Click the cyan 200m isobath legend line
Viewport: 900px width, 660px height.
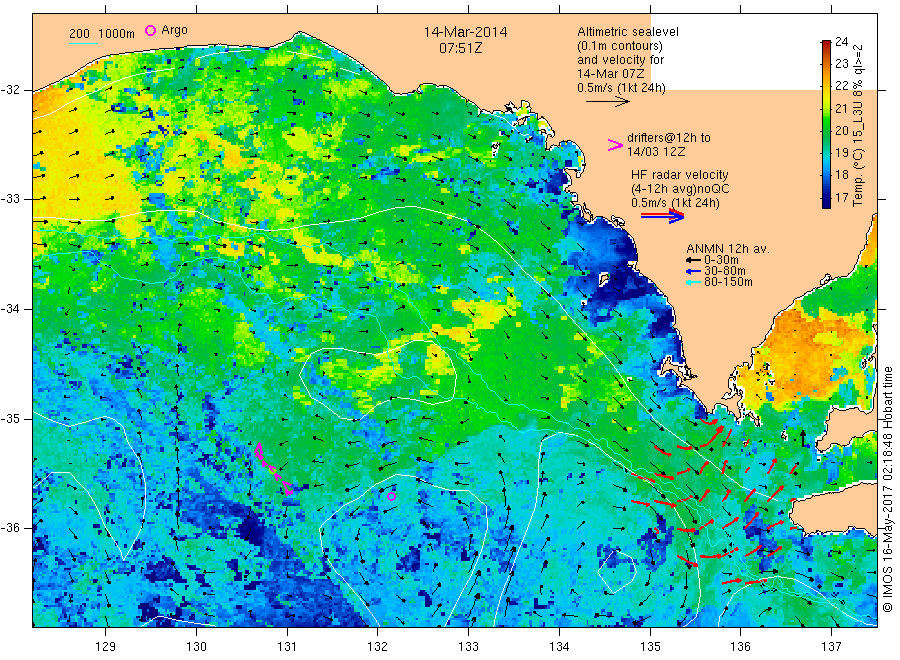click(83, 43)
